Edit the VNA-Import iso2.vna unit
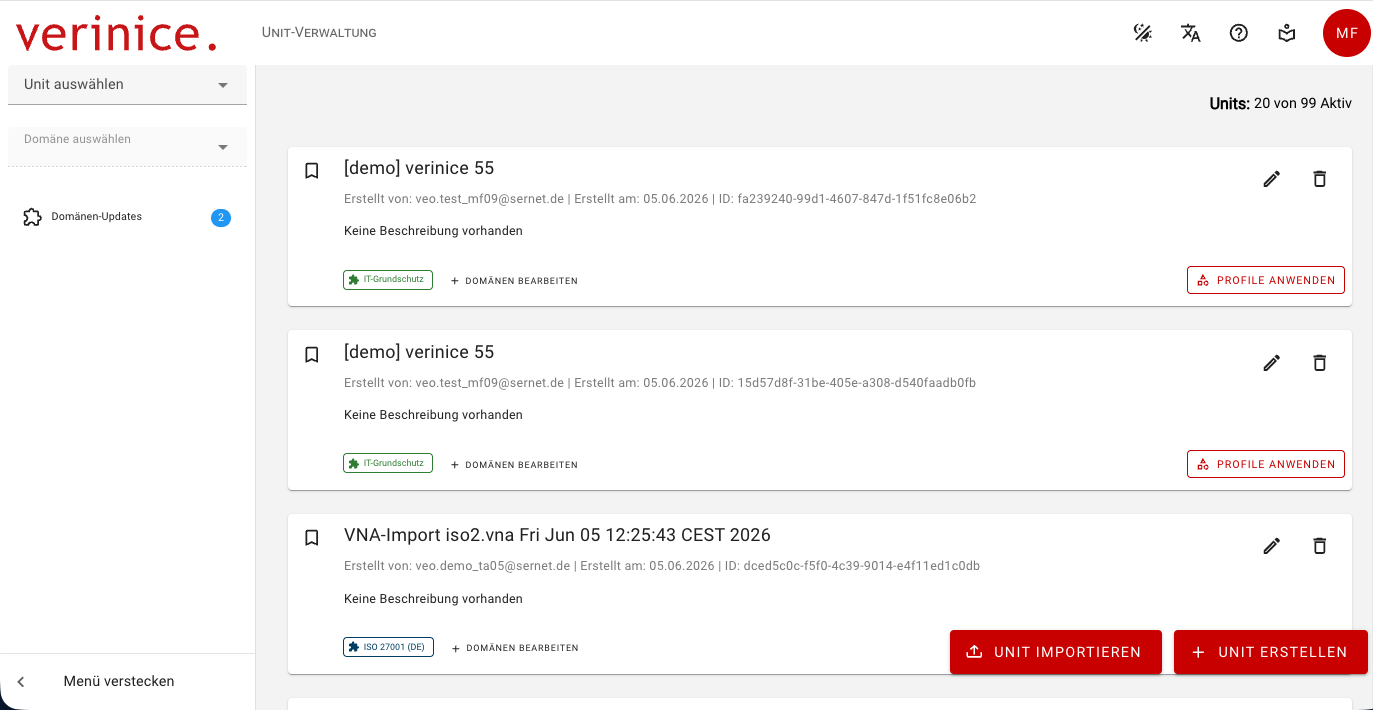Image resolution: width=1373 pixels, height=710 pixels. [x=1272, y=546]
